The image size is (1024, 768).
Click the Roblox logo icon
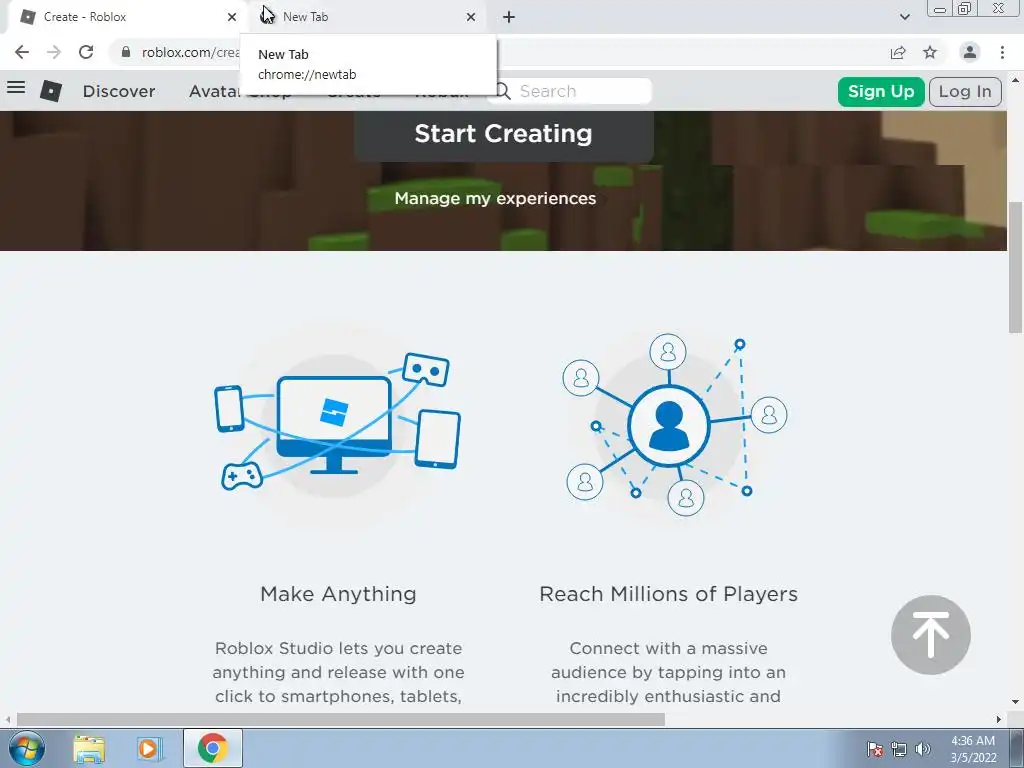[x=51, y=91]
